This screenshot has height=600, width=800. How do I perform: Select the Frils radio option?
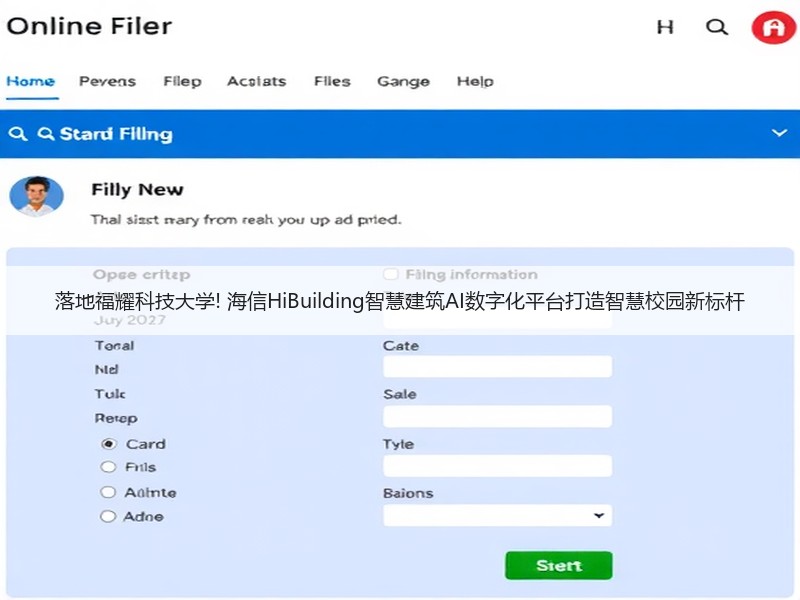click(x=108, y=467)
